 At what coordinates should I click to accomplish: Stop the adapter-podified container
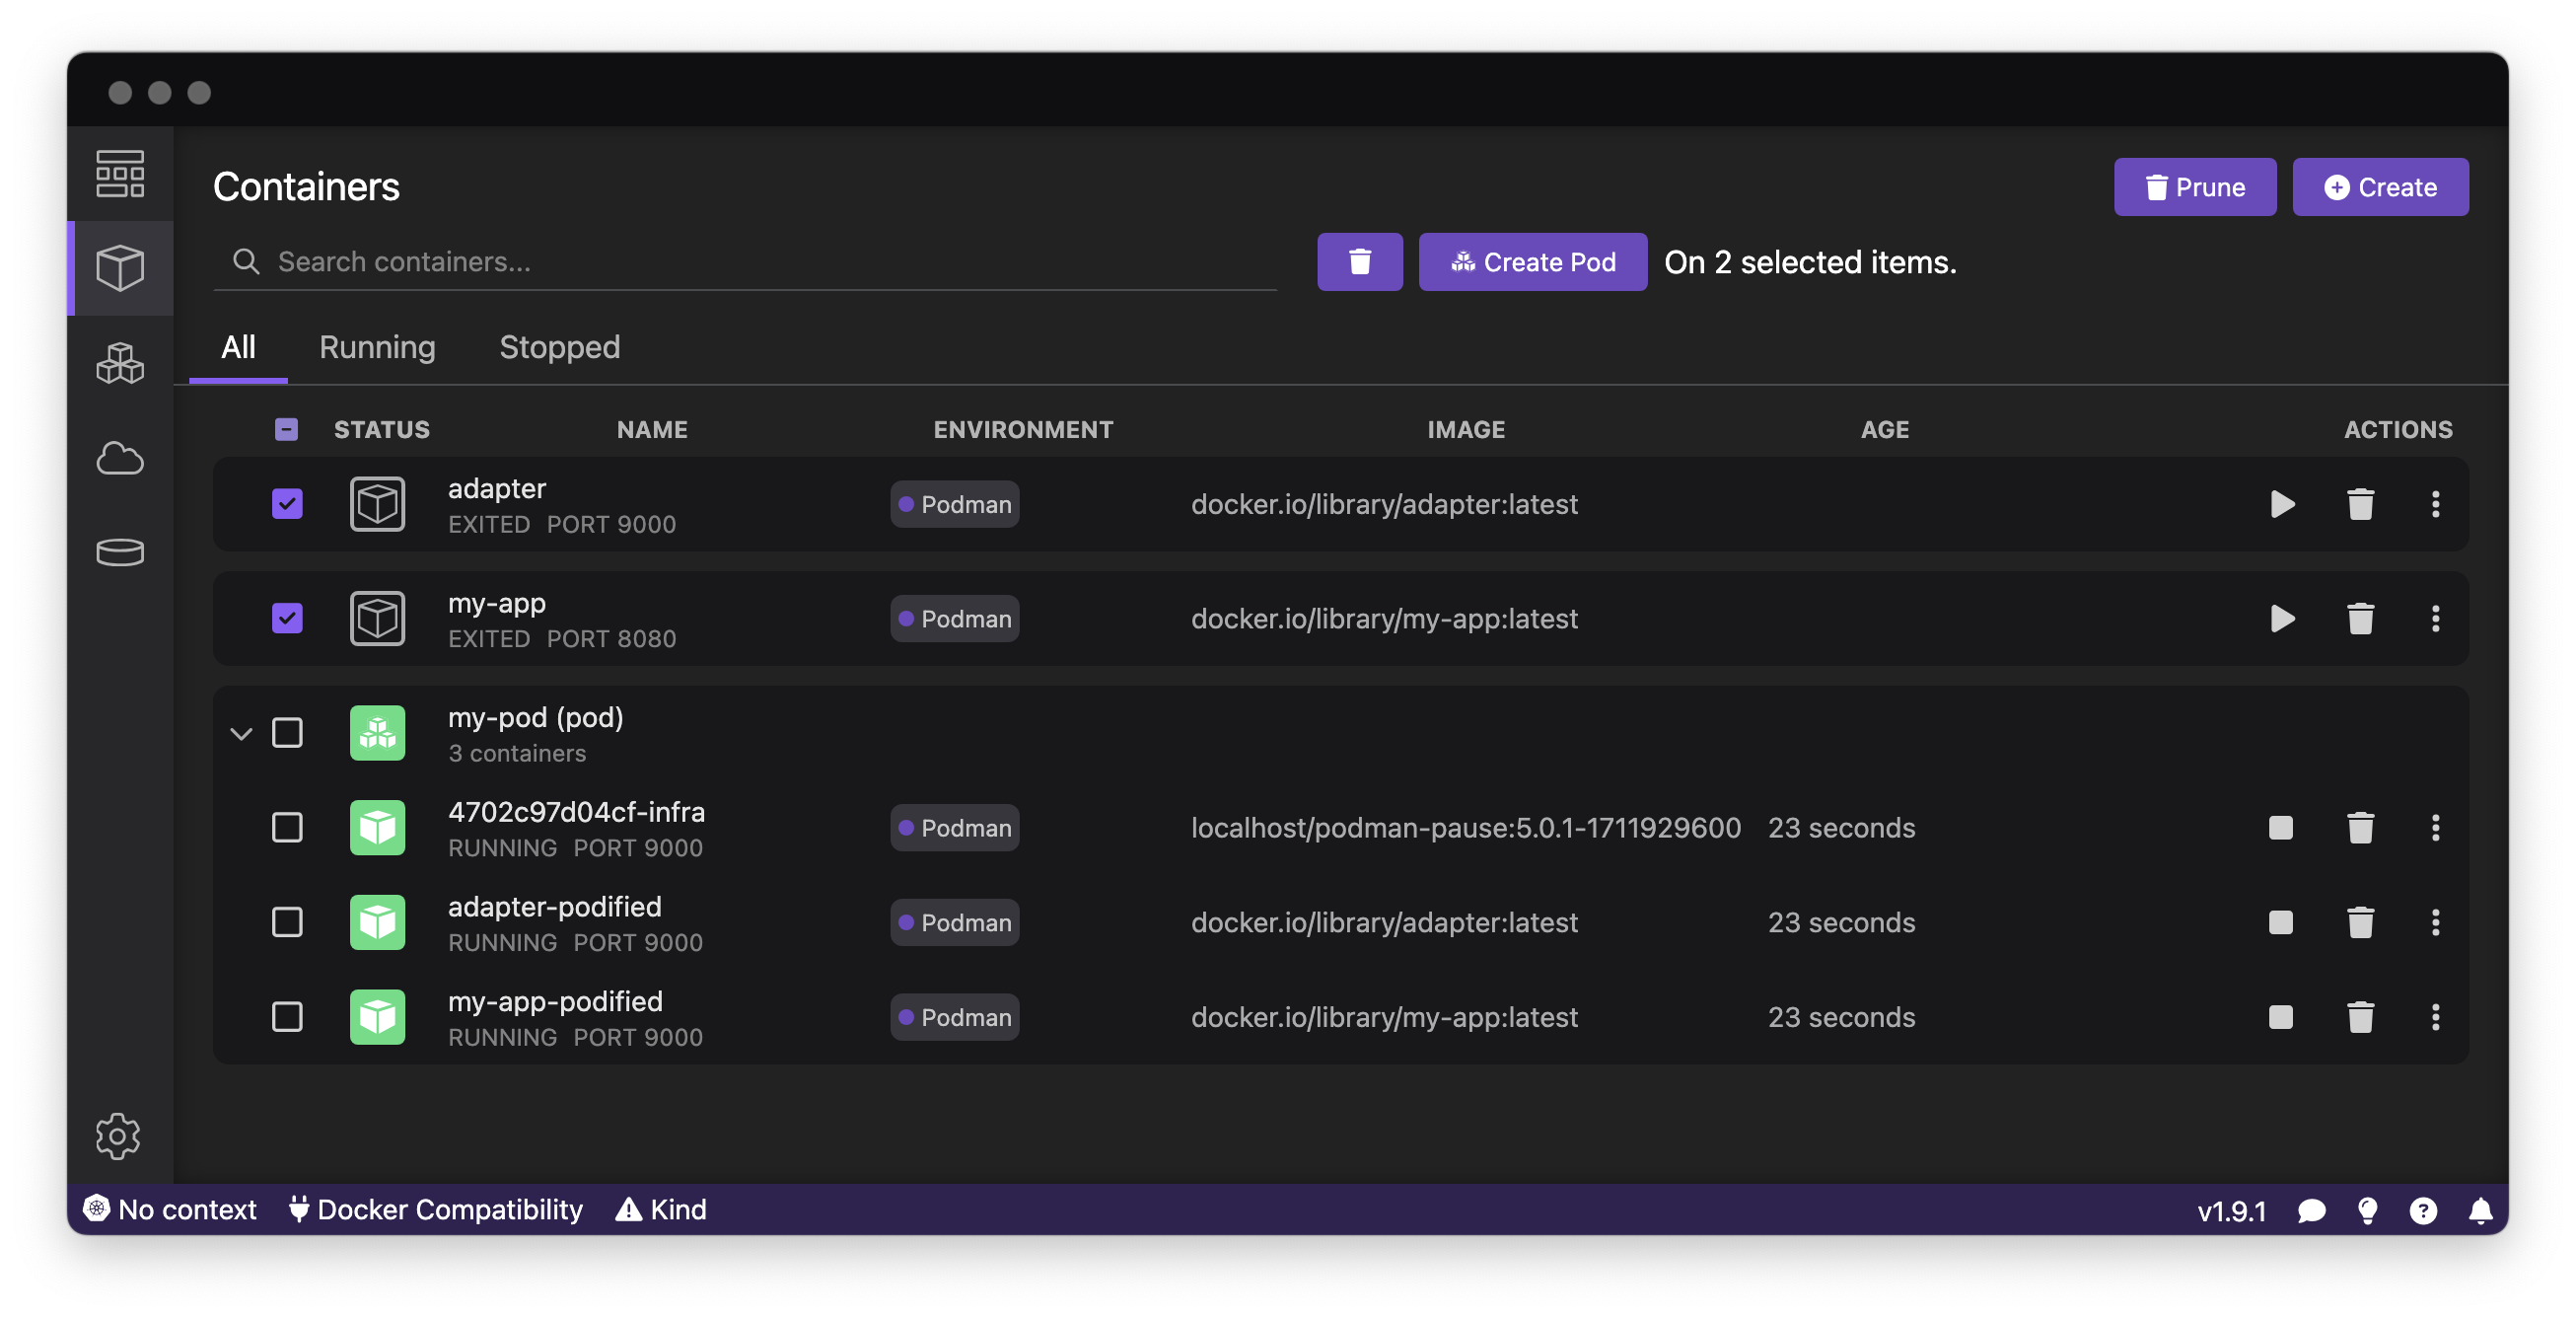coord(2281,922)
